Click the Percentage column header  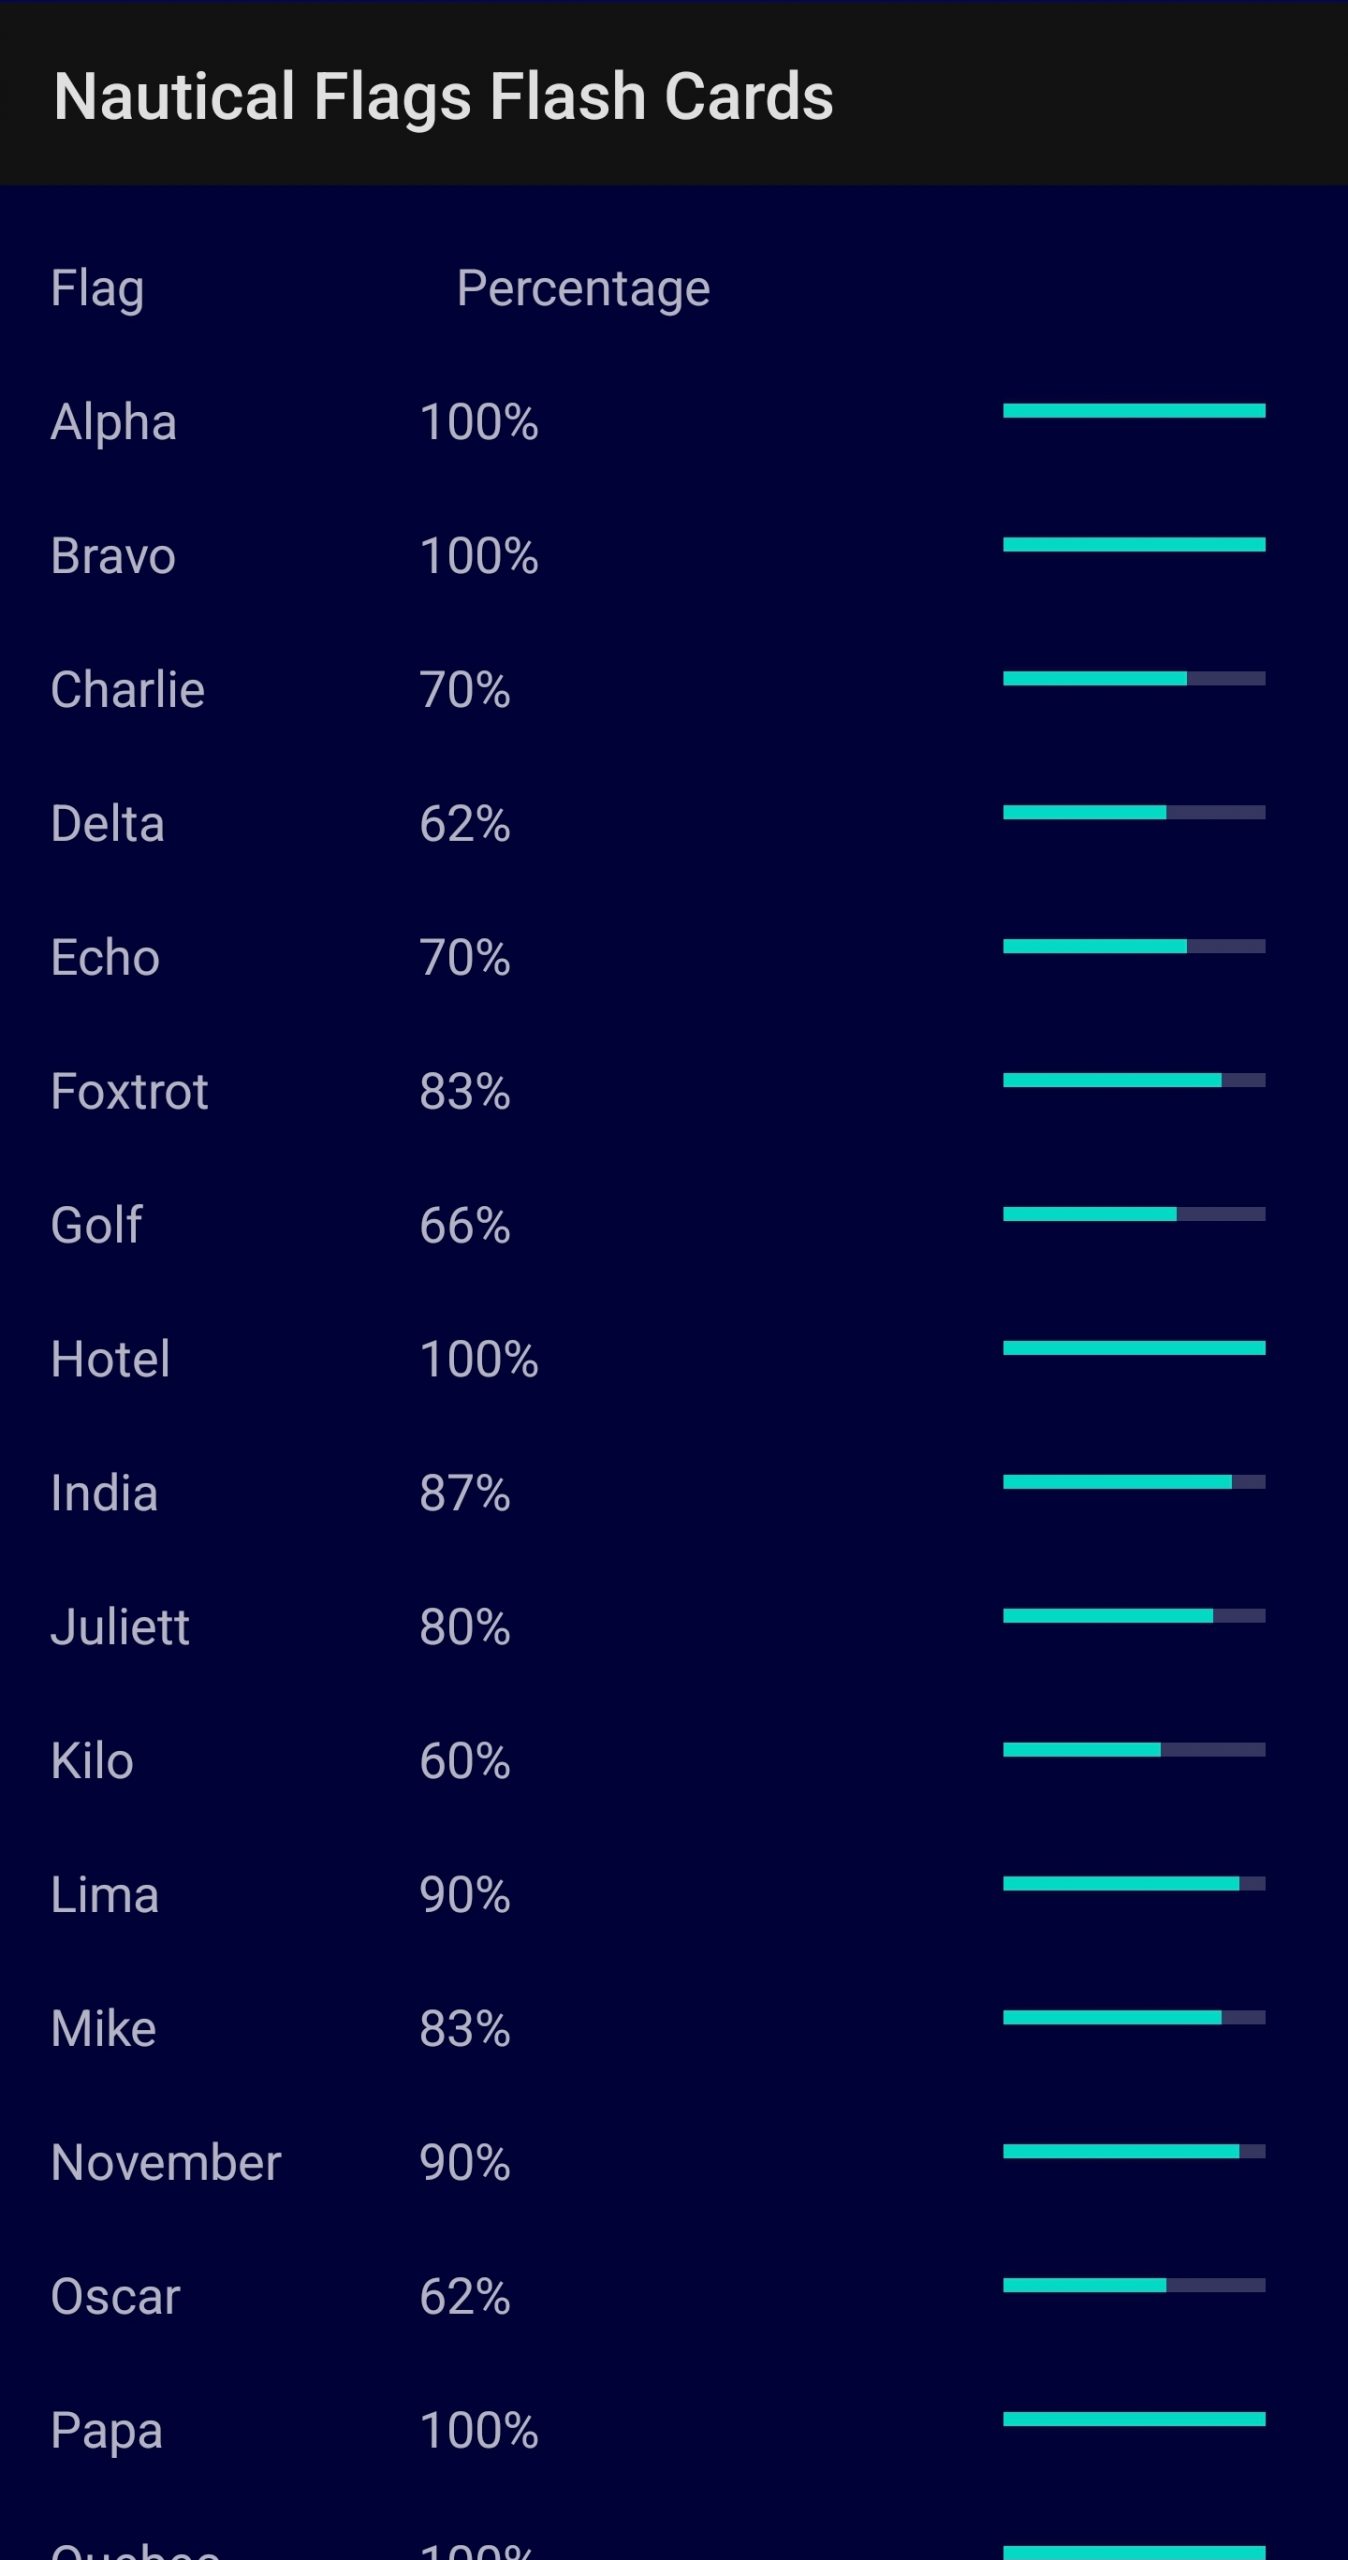(583, 289)
